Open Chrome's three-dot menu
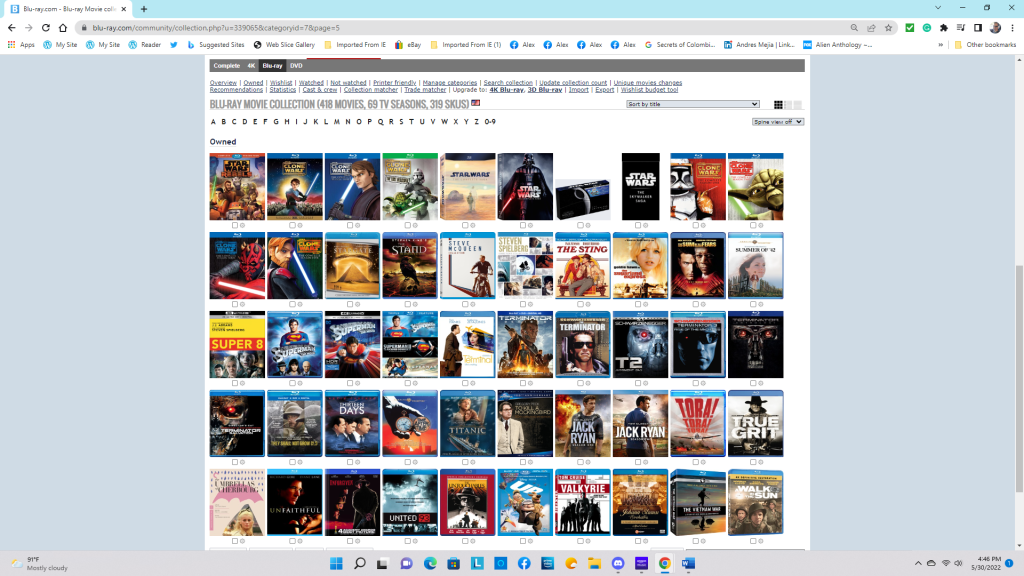This screenshot has width=1024, height=576. click(x=1012, y=28)
